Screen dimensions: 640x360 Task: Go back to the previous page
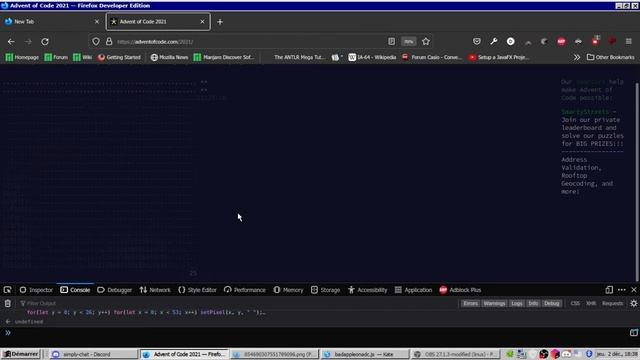(11, 42)
